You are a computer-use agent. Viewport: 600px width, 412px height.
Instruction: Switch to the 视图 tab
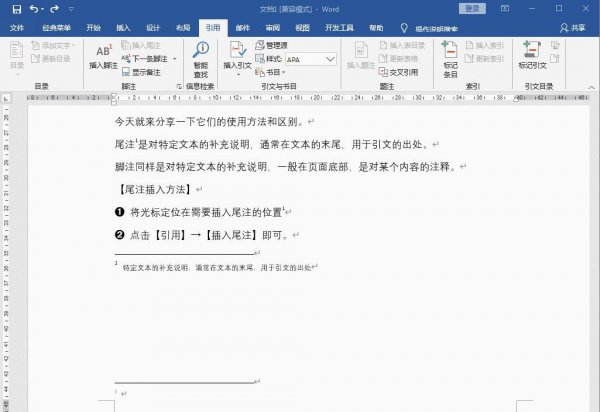tap(302, 28)
